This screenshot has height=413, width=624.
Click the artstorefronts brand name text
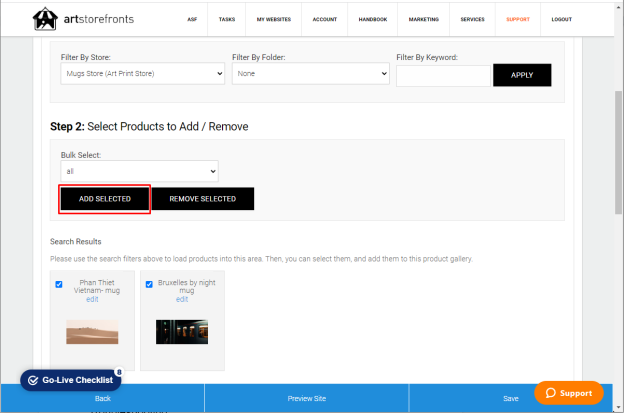[99, 19]
